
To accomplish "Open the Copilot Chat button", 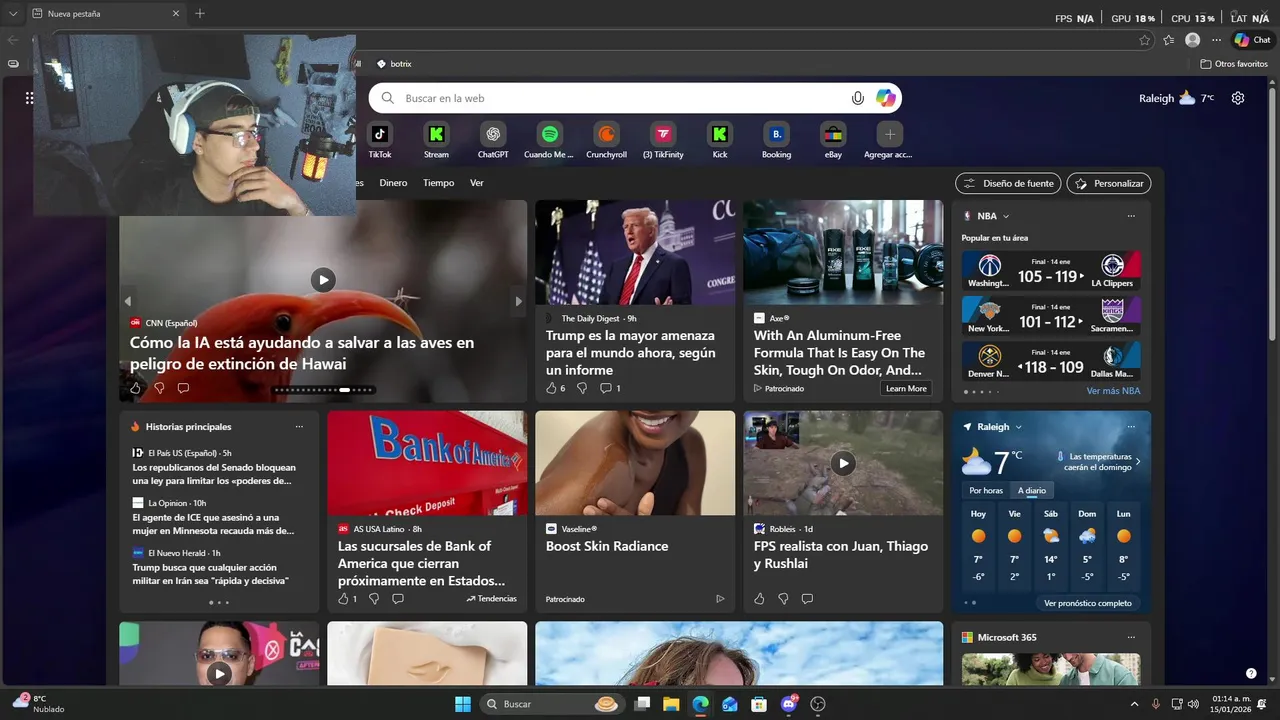I will pos(1252,40).
